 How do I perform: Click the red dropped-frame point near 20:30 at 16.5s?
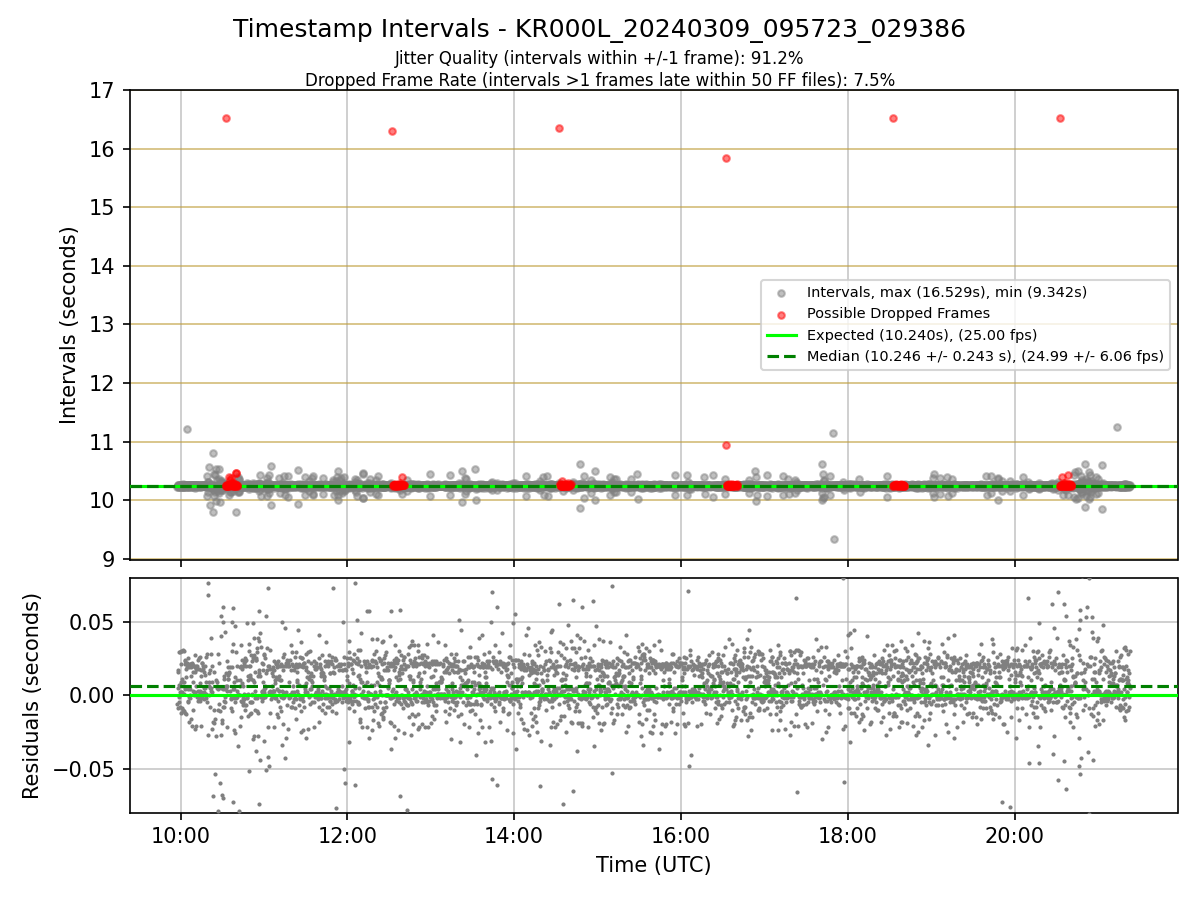pos(1060,118)
